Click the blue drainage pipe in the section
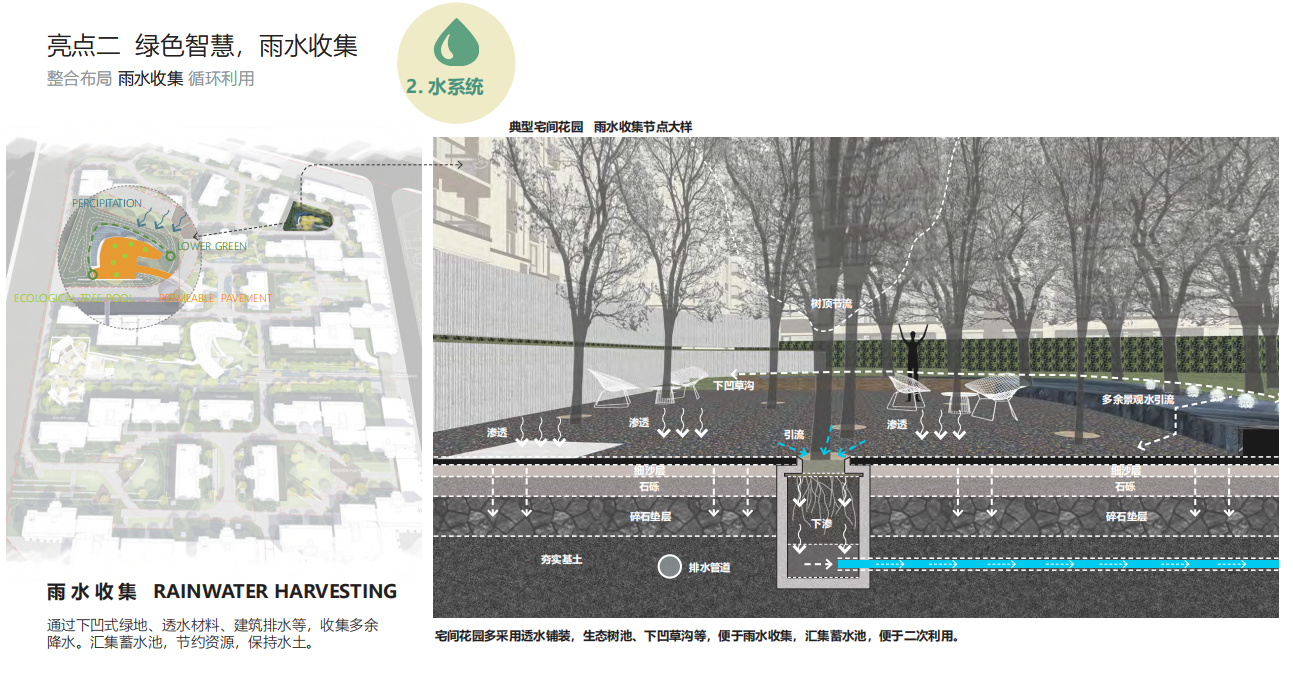Screen dimensions: 1293x686 click(1058, 564)
